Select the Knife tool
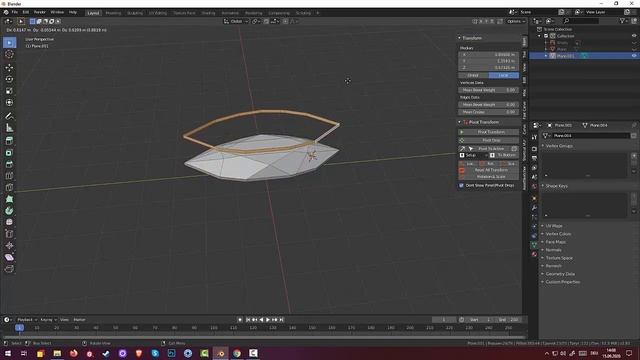Viewport: 640px width, 360px height. click(x=9, y=188)
